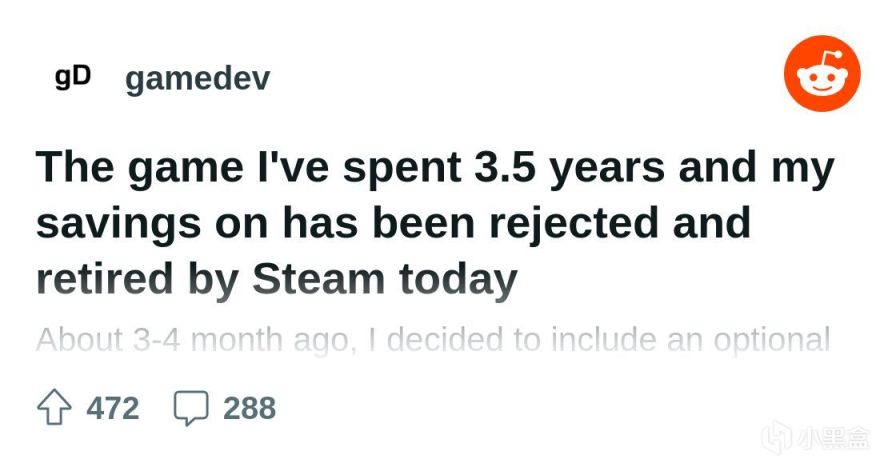Open comments via speech bubble icon
Image resolution: width=896 pixels, height=467 pixels.
[191, 408]
